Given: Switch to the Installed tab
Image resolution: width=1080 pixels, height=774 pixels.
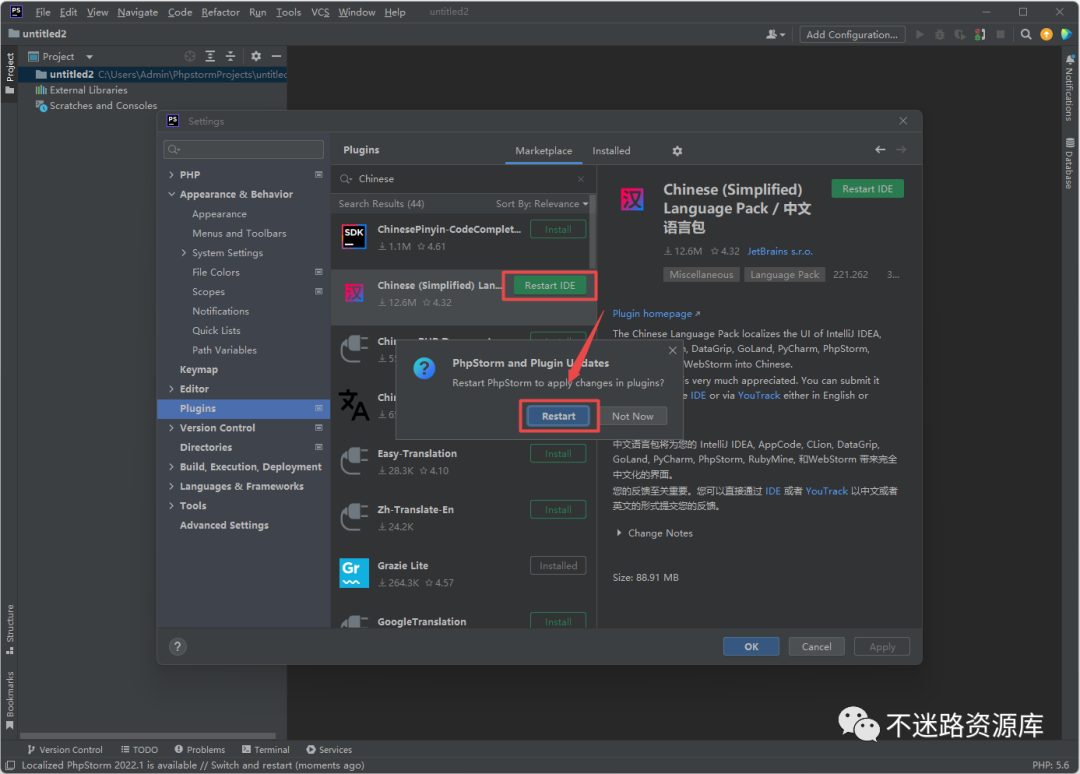Looking at the screenshot, I should (611, 151).
